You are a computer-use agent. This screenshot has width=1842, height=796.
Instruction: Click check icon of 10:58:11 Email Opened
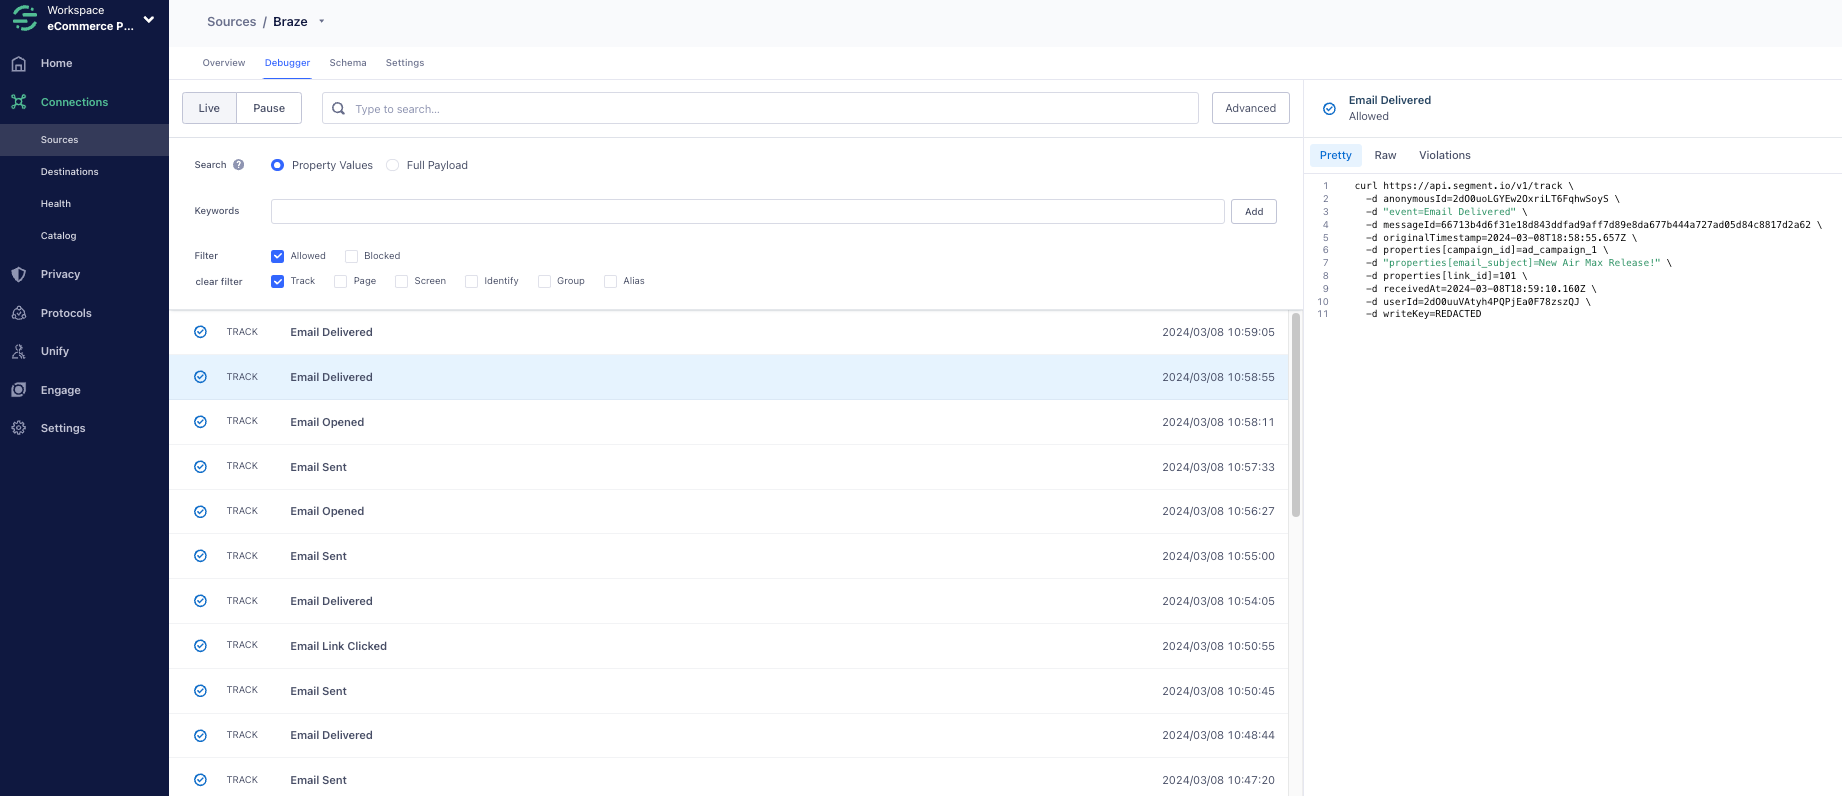(x=200, y=422)
